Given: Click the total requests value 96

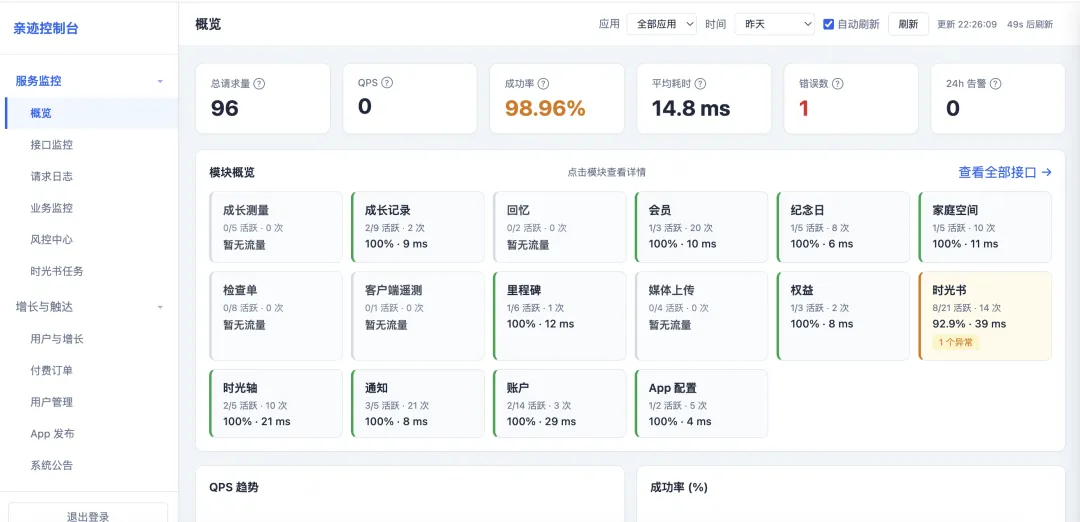Looking at the screenshot, I should coord(225,108).
